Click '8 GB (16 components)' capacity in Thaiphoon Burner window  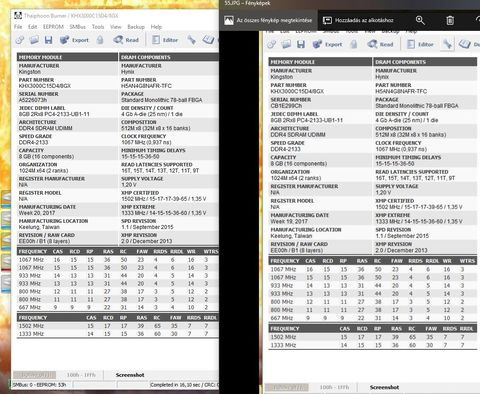[46, 157]
